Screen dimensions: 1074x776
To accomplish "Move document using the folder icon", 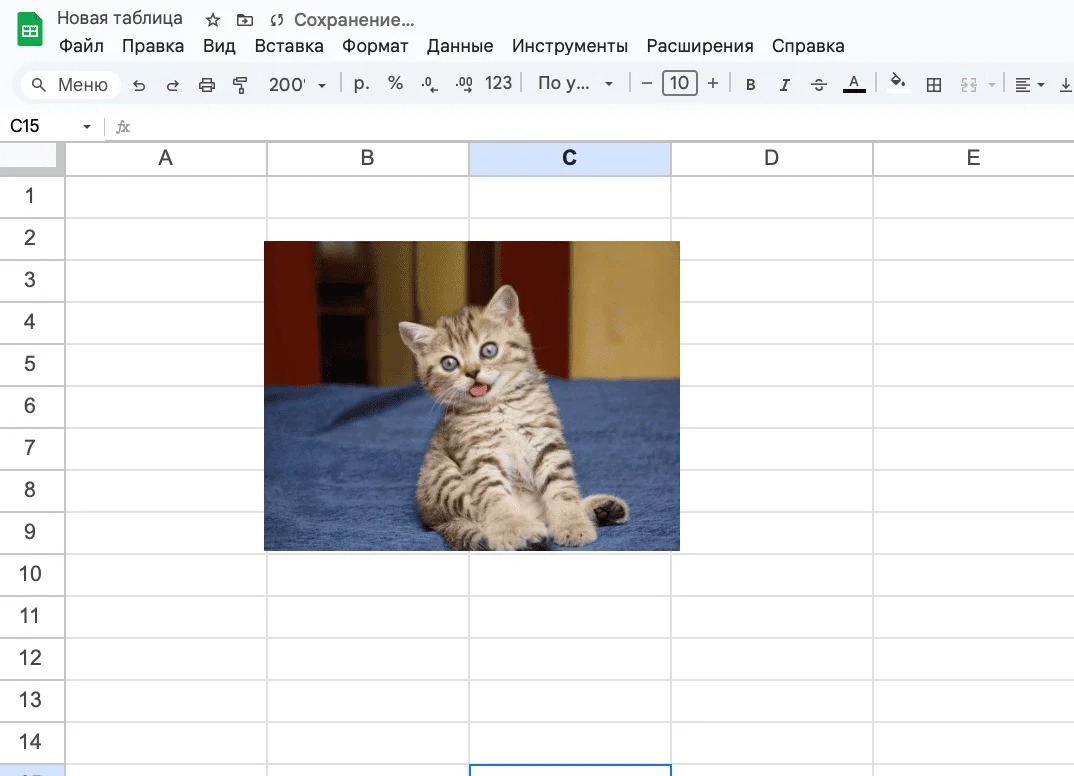I will pyautogui.click(x=245, y=20).
